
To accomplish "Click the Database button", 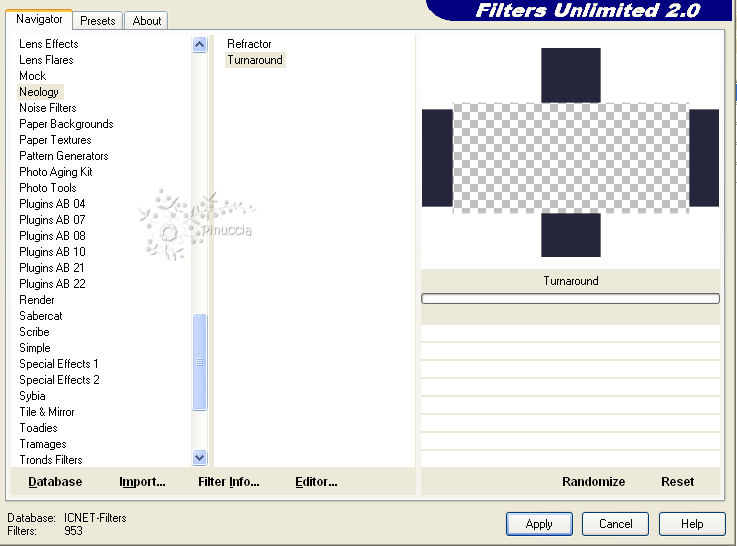I will (55, 482).
